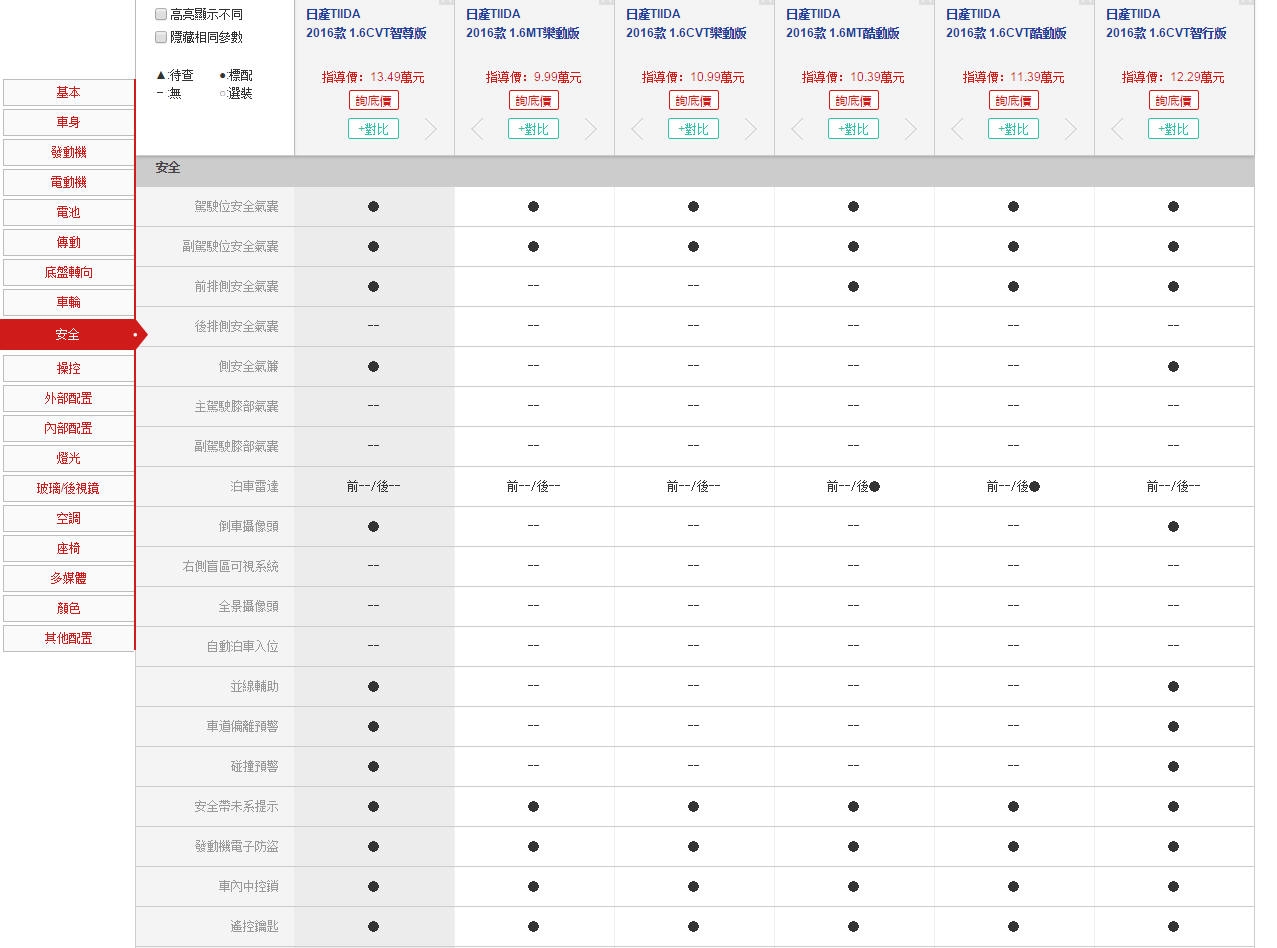Click 詢底價 under 1.6CVT樂動版
Image resolution: width=1277 pixels, height=948 pixels.
(693, 100)
